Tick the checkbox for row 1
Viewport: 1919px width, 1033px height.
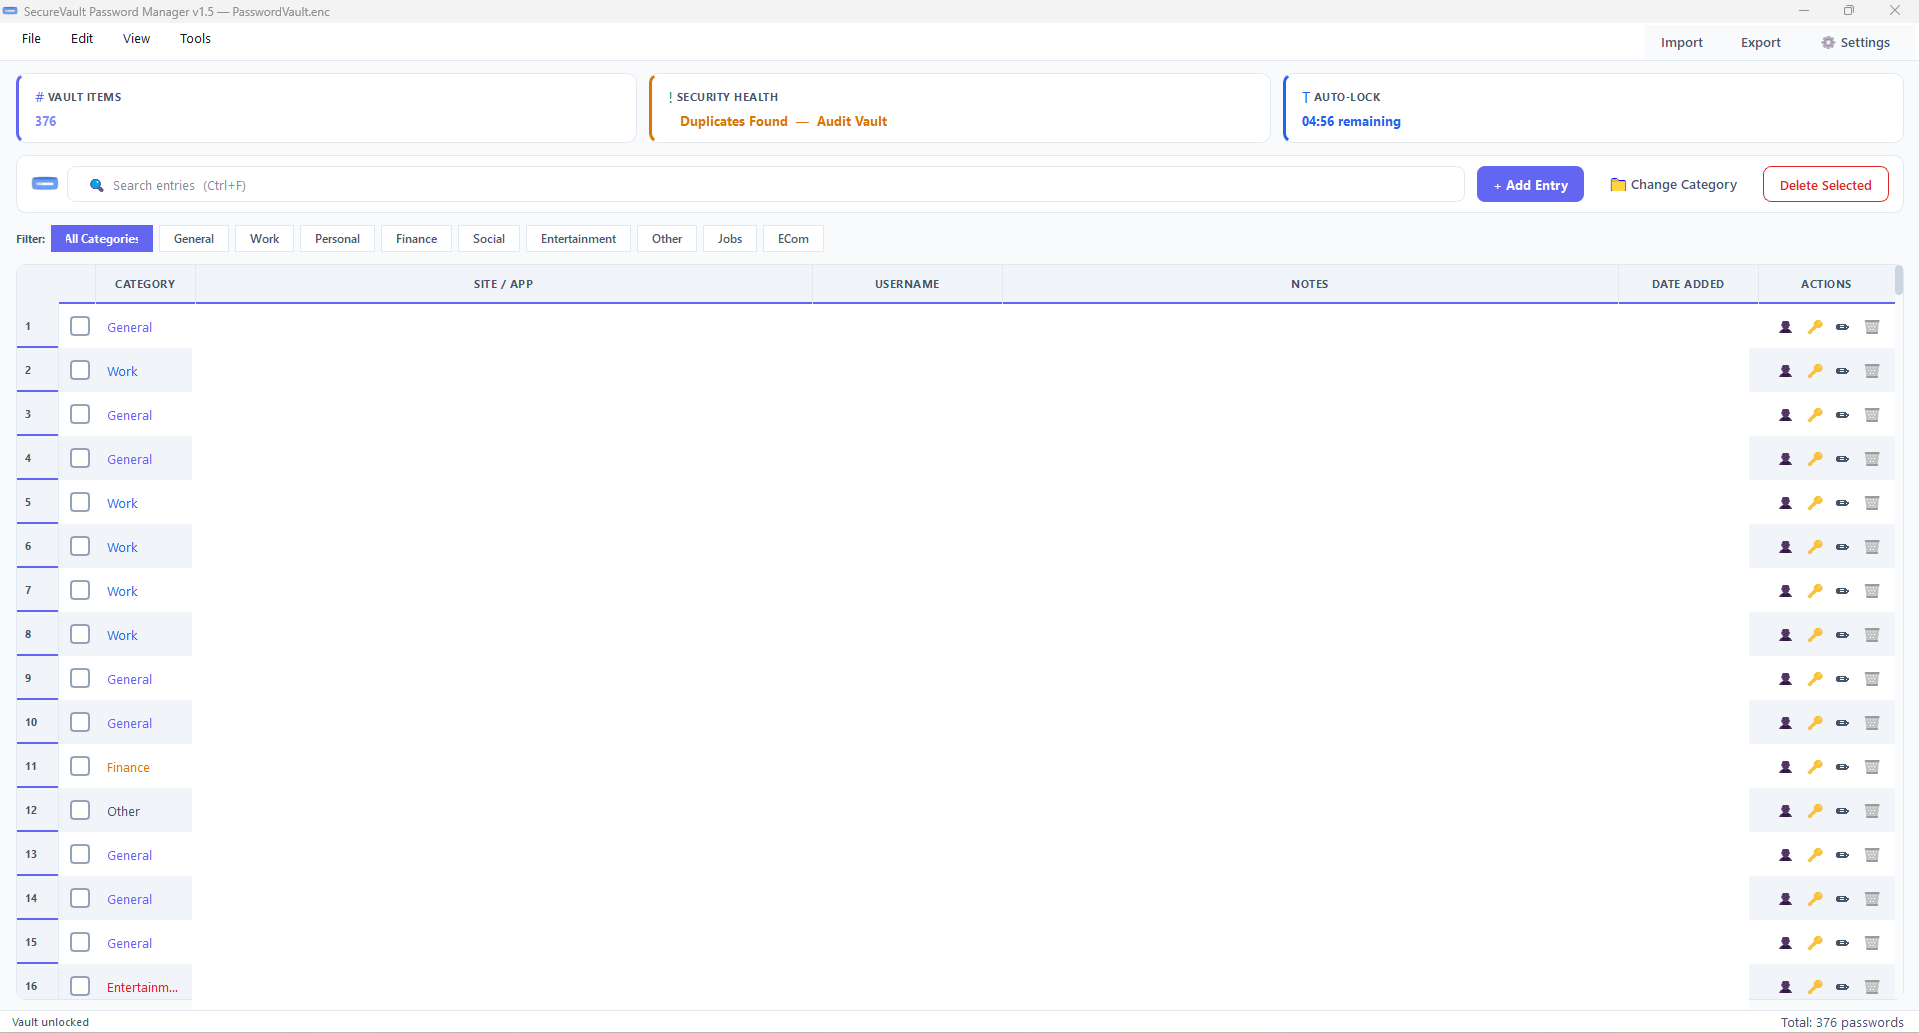coord(80,327)
